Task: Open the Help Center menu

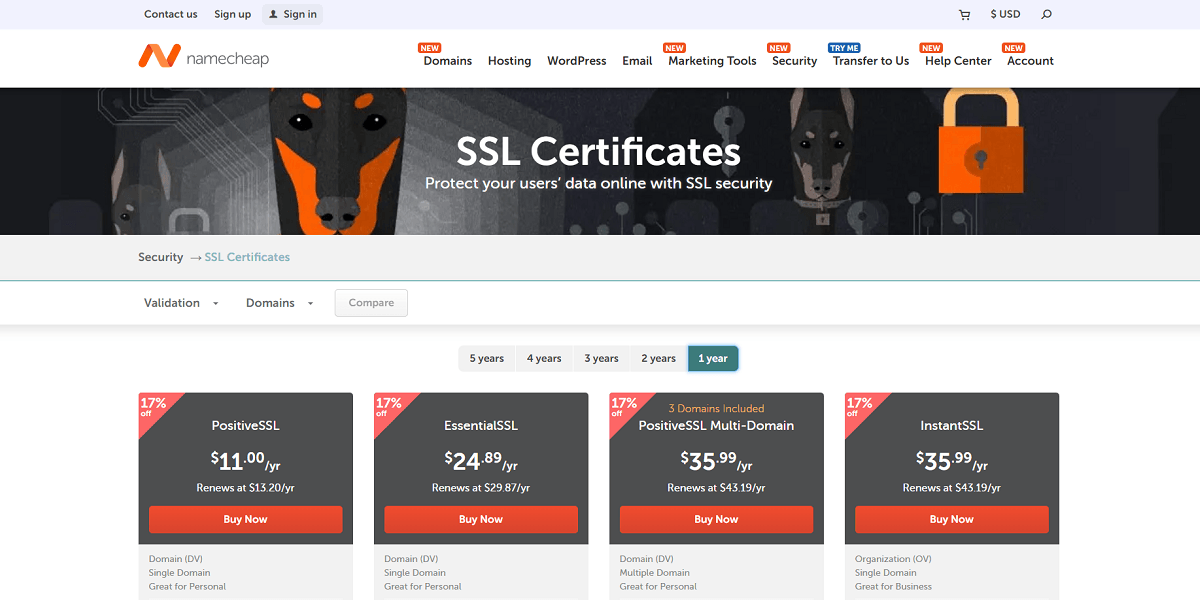Action: coord(958,61)
